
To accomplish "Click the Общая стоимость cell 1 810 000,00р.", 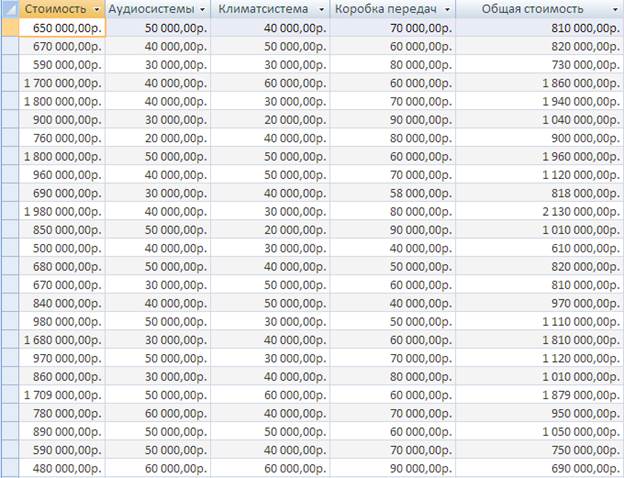I will (x=539, y=339).
